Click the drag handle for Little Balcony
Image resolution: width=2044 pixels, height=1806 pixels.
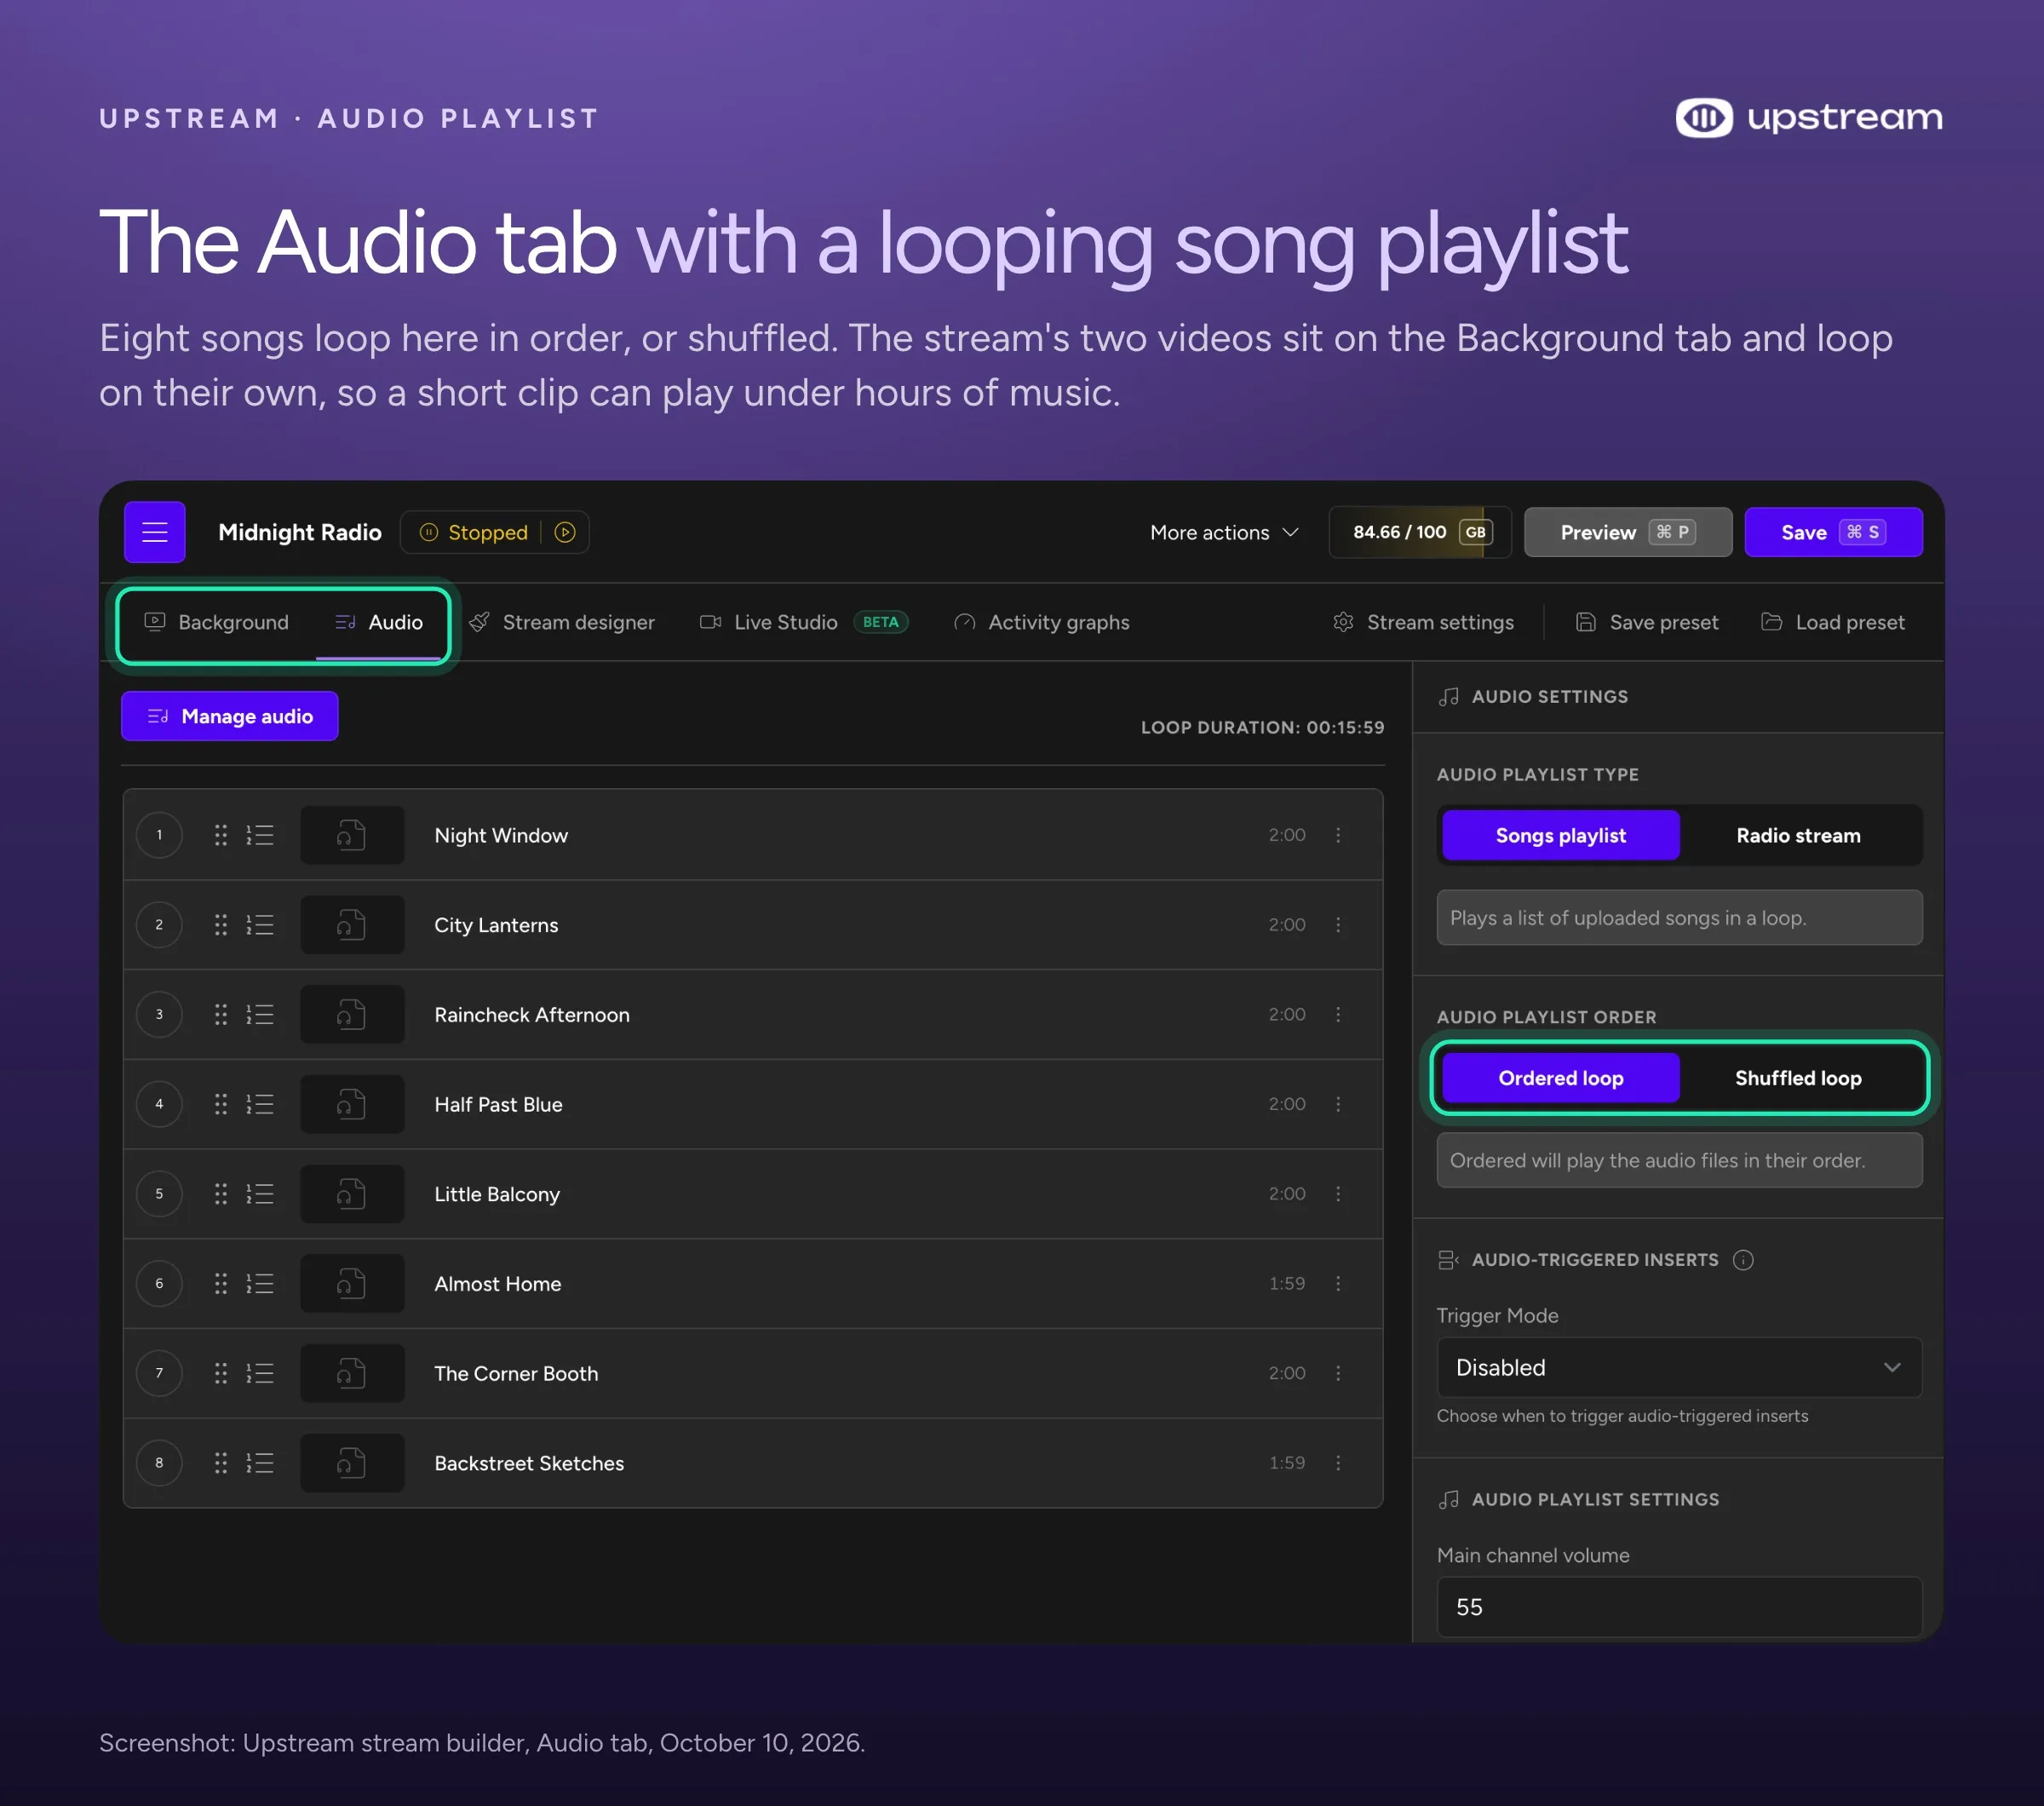click(x=221, y=1194)
